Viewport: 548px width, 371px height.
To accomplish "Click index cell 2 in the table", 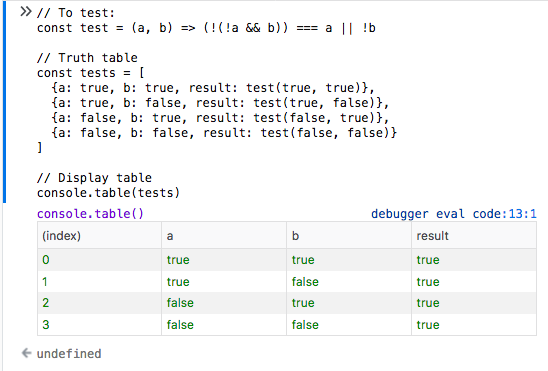I will (99, 303).
